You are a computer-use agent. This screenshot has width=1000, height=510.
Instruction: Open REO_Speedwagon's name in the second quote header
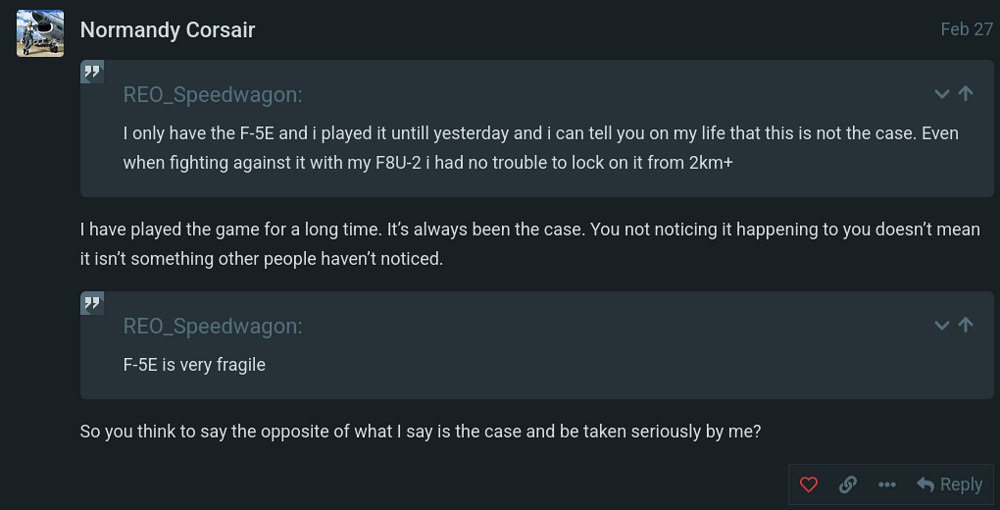click(212, 326)
